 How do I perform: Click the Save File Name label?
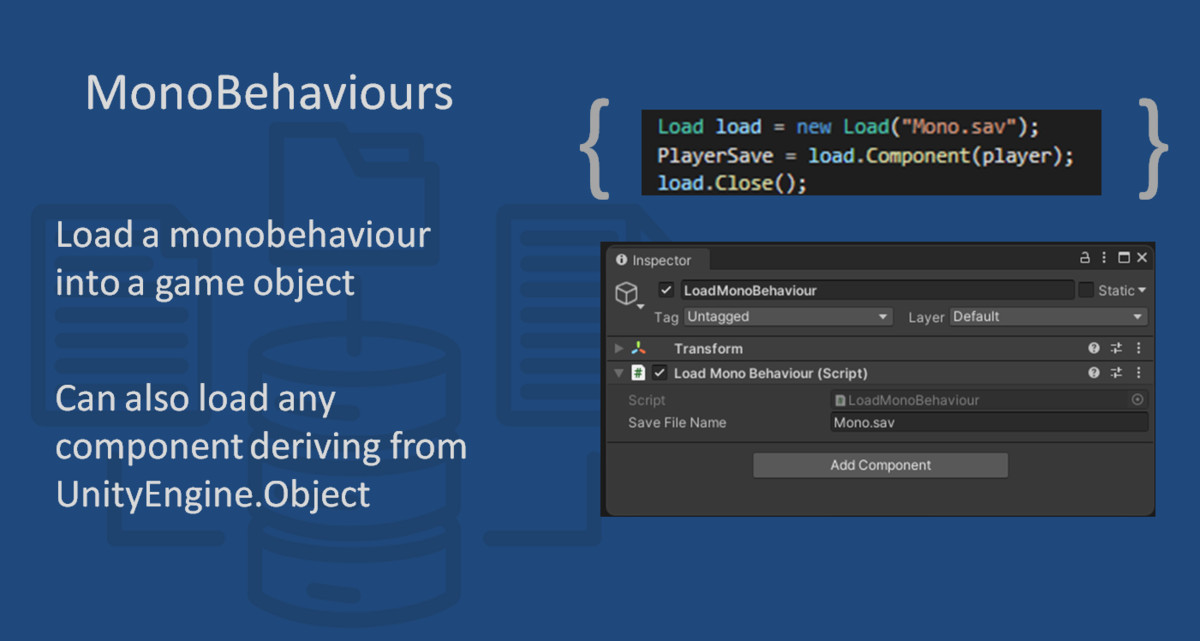tap(677, 423)
